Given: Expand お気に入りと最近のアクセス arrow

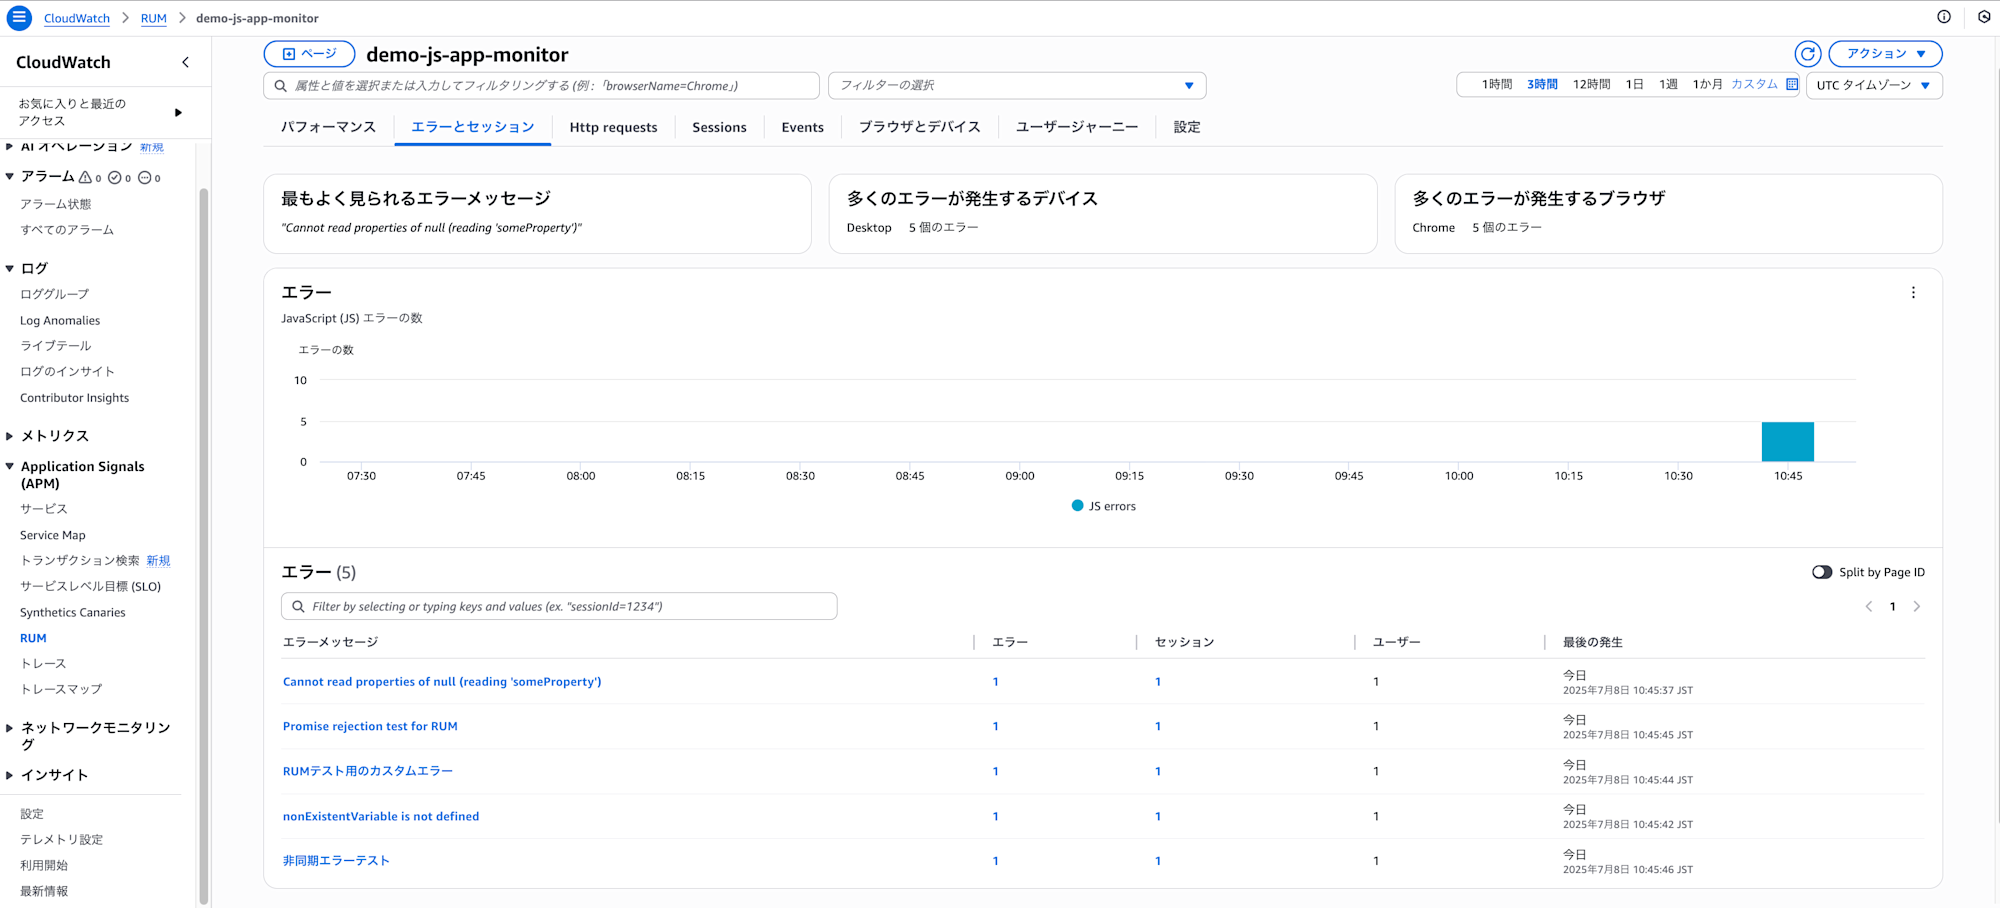Looking at the screenshot, I should 178,112.
